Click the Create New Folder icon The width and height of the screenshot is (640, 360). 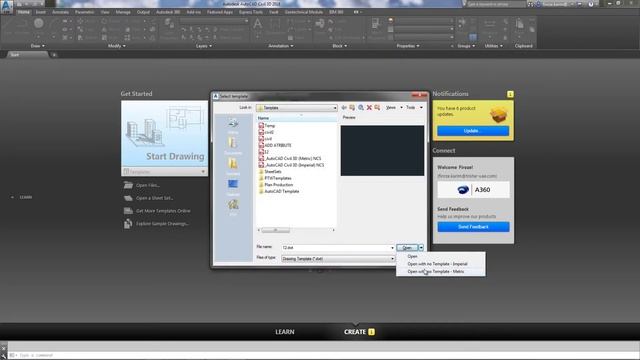pyautogui.click(x=377, y=107)
